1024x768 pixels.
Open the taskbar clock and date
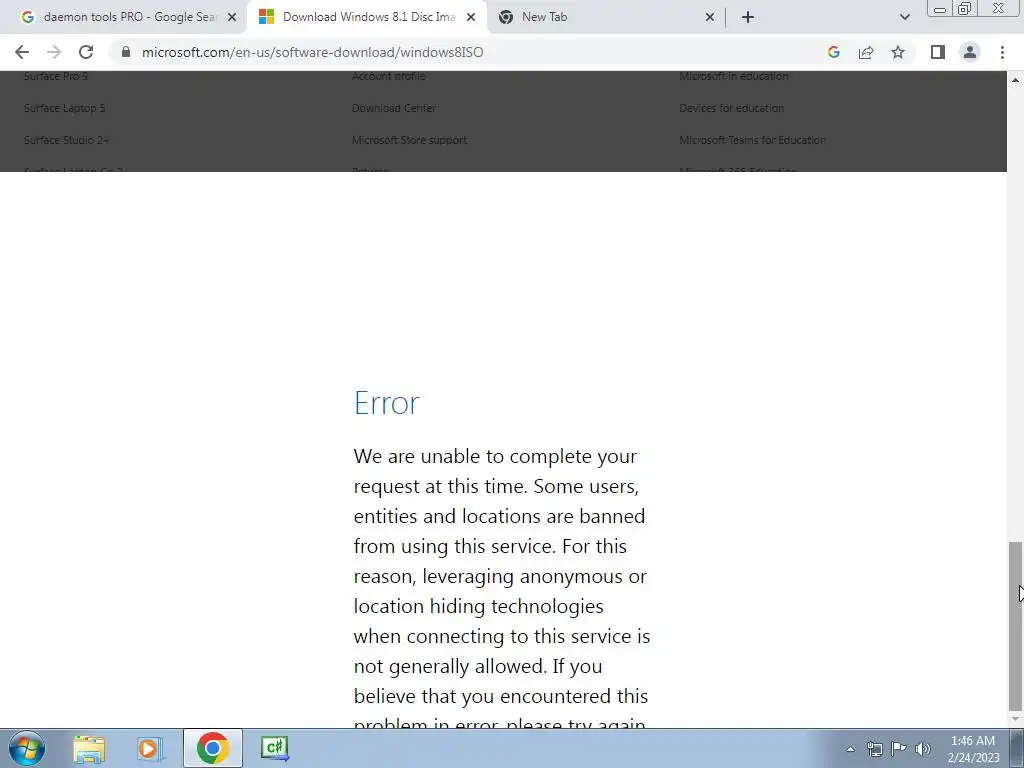point(973,749)
